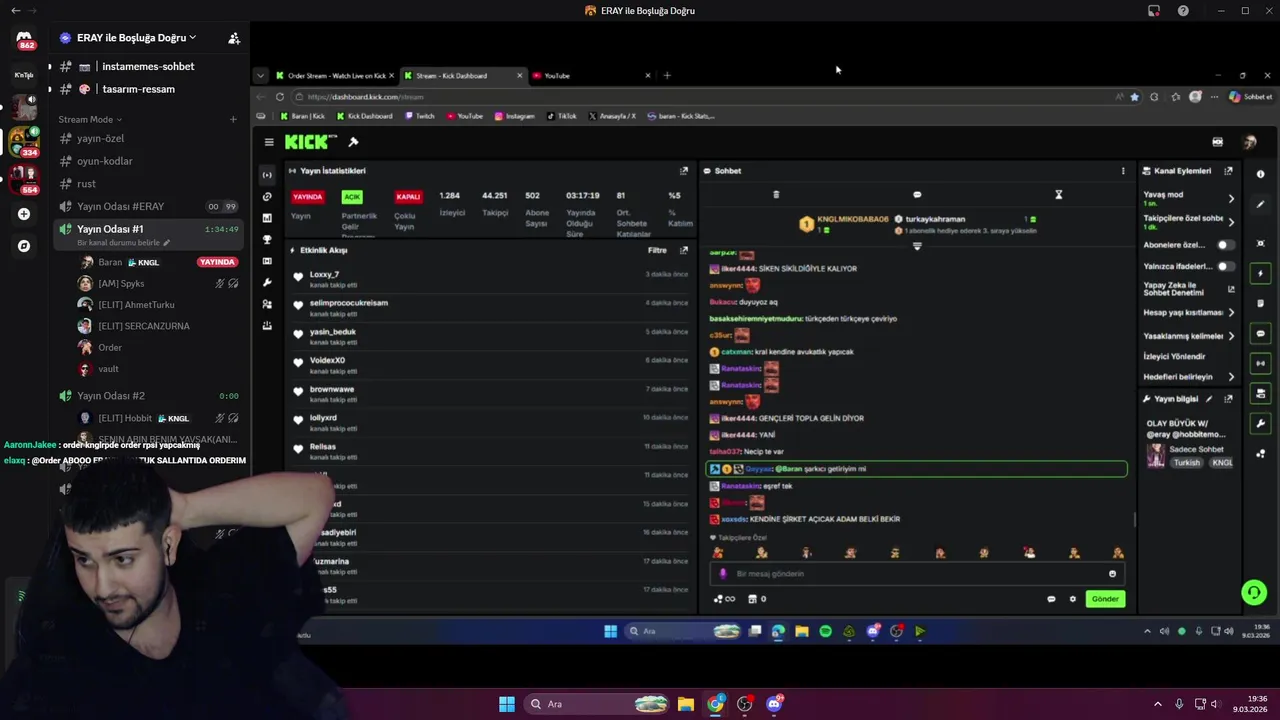Click the Turkish tag under stream info
Screen dimensions: 1280x720
click(1186, 463)
